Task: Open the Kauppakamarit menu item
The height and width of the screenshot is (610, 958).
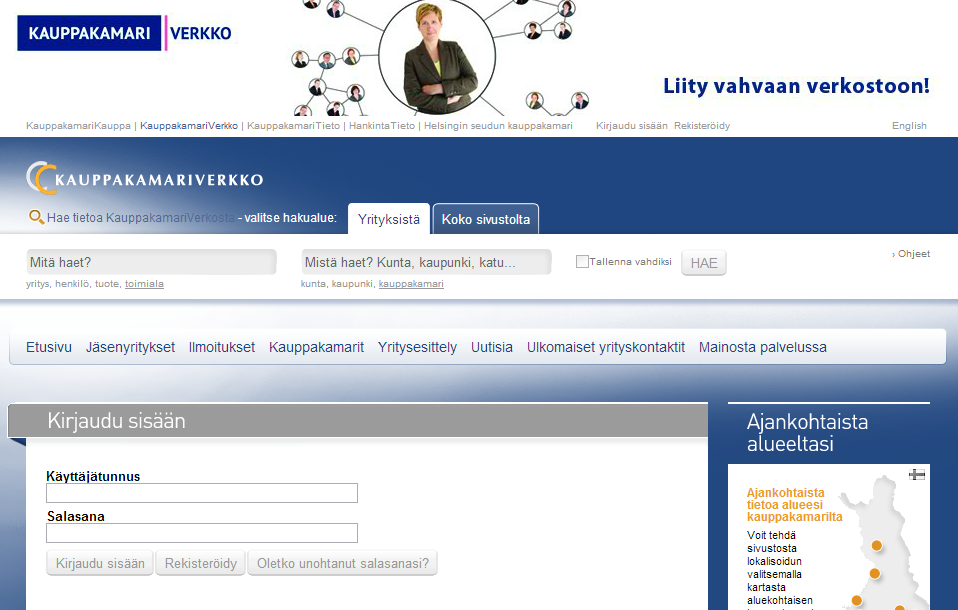Action: 316,347
